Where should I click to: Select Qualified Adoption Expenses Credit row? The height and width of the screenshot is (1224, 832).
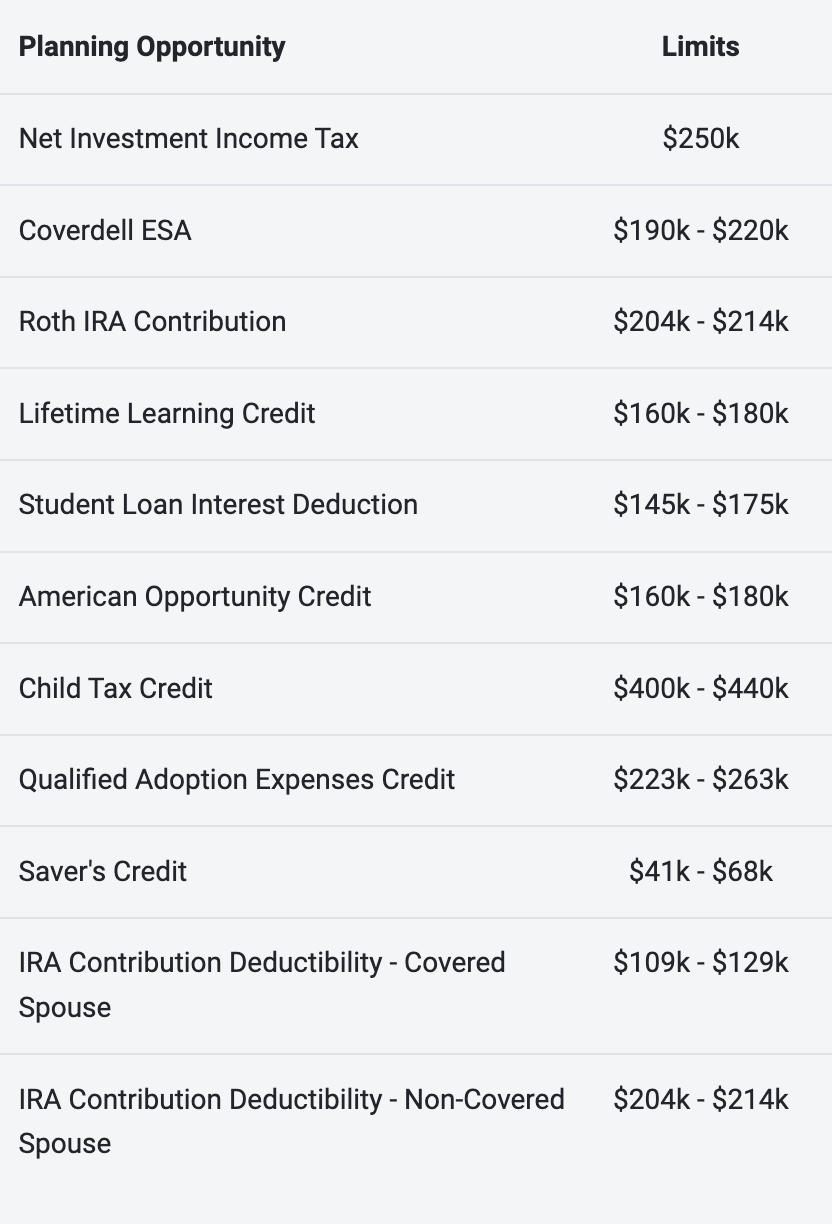point(416,780)
